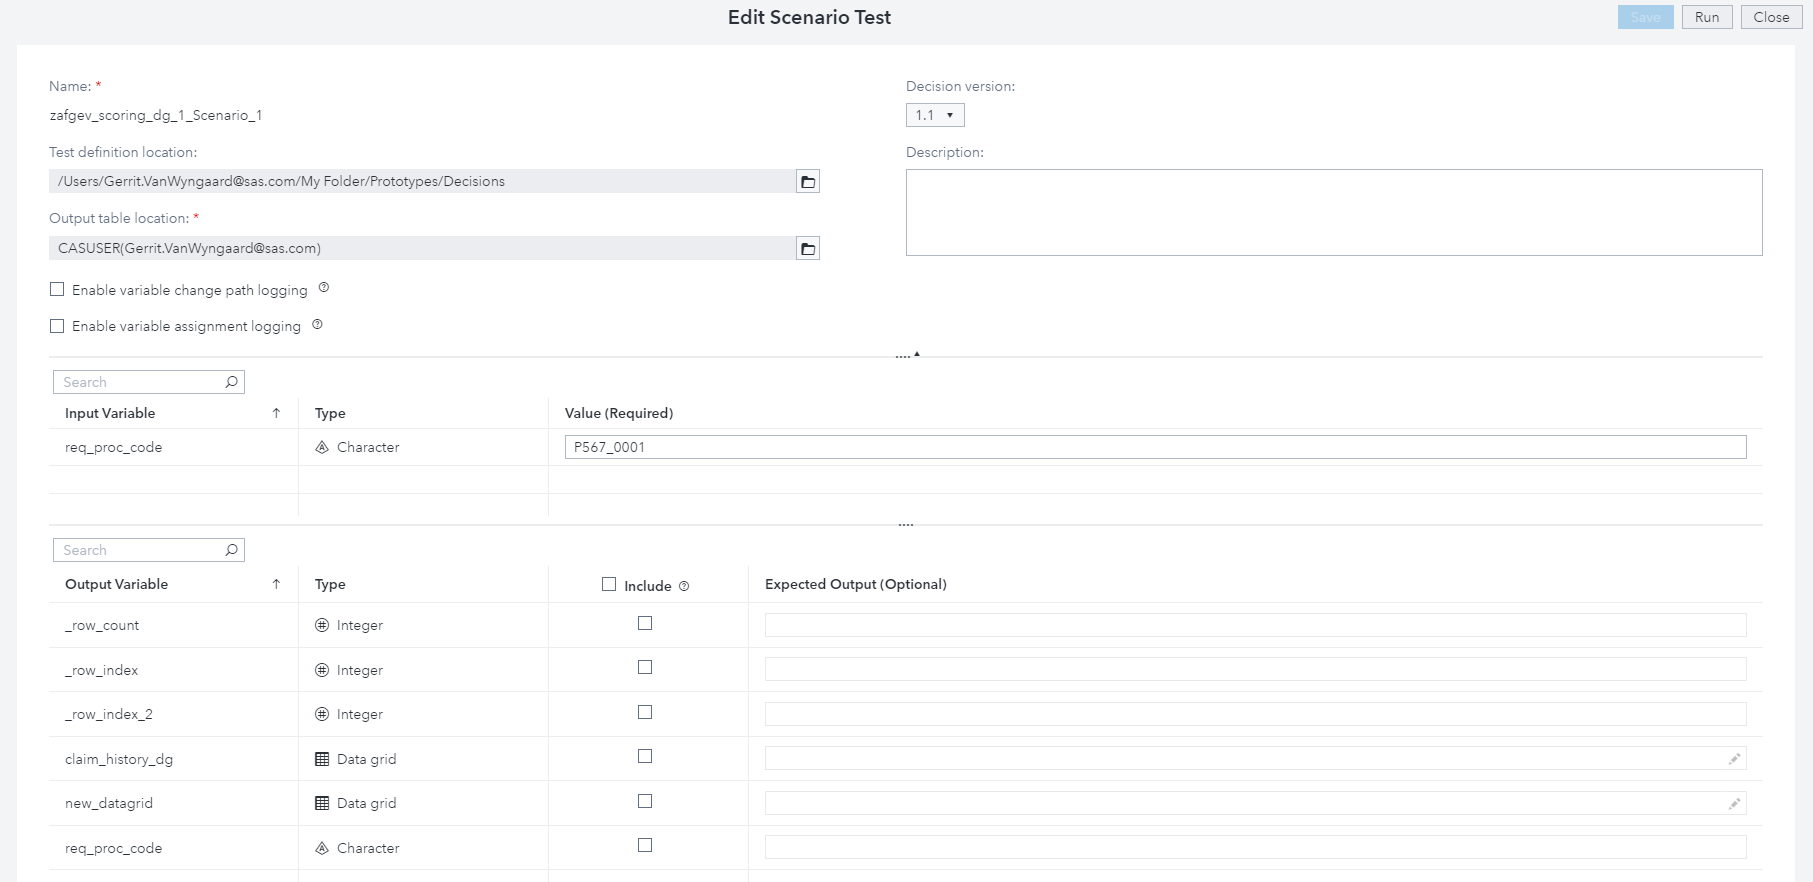Click help icon beside variable assignment logging
The width and height of the screenshot is (1813, 882).
click(317, 324)
